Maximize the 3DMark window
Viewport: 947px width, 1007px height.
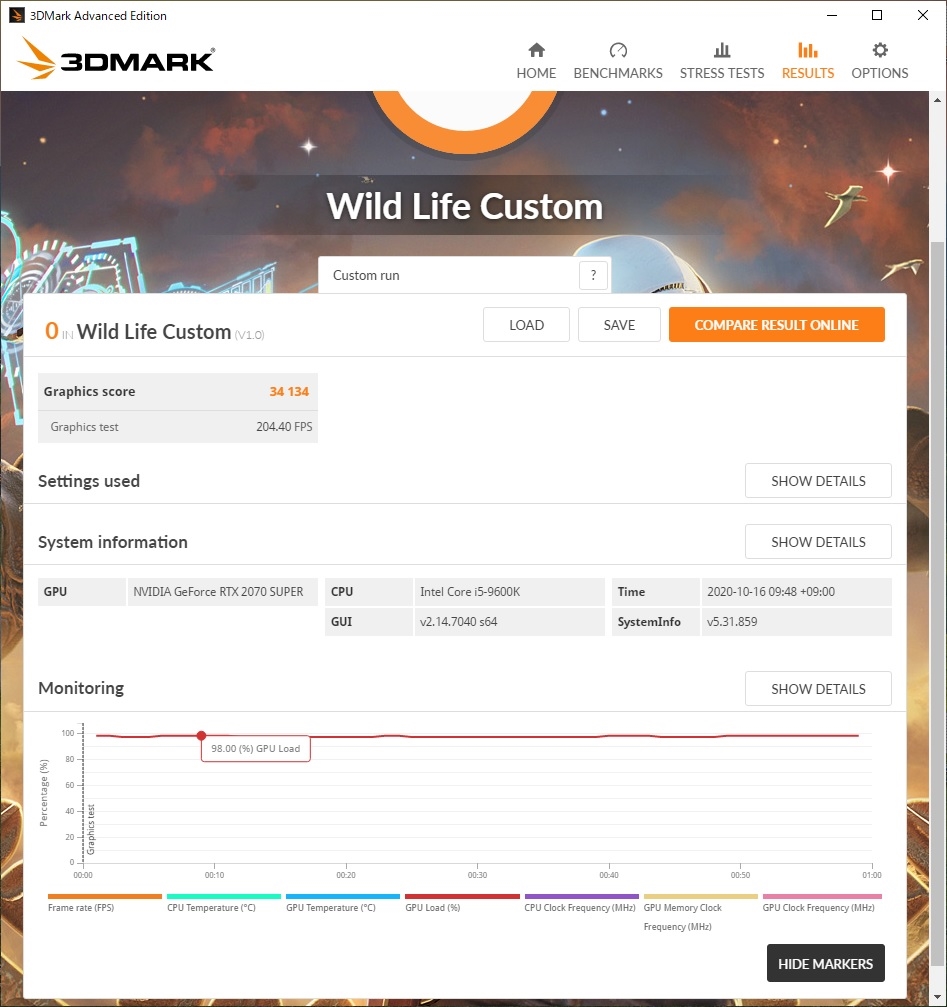877,15
